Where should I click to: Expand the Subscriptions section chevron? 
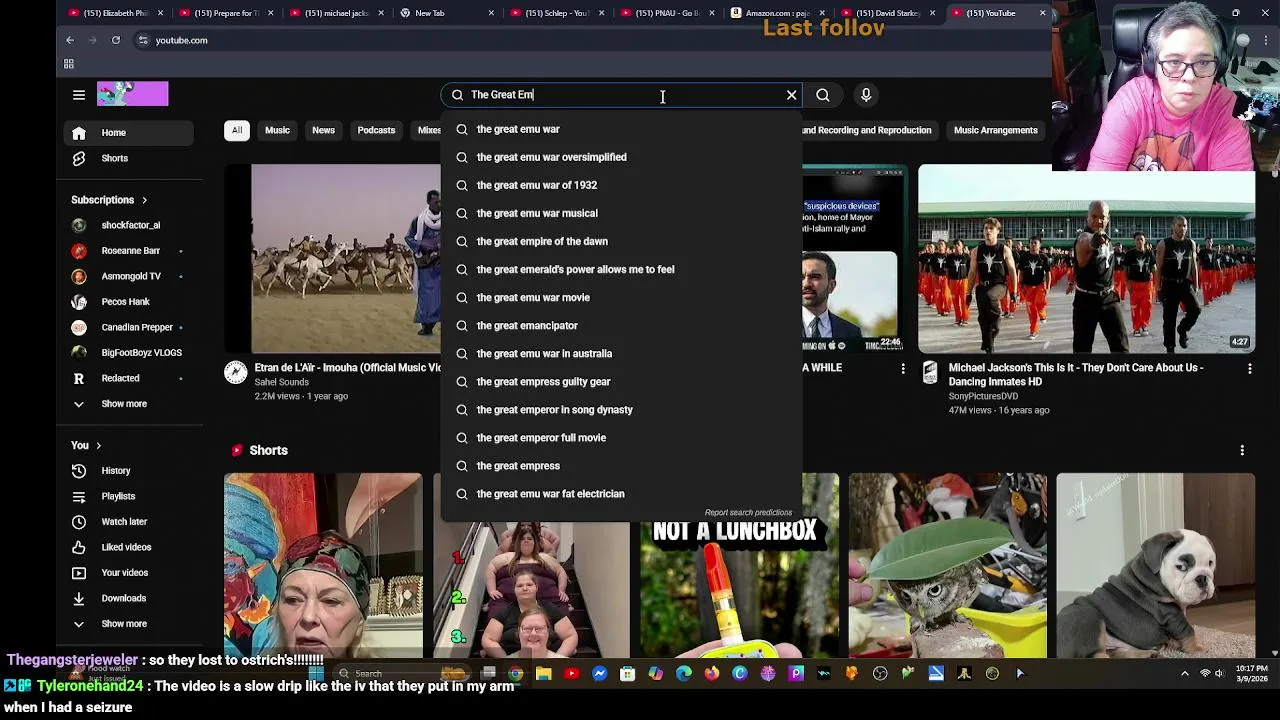click(144, 200)
